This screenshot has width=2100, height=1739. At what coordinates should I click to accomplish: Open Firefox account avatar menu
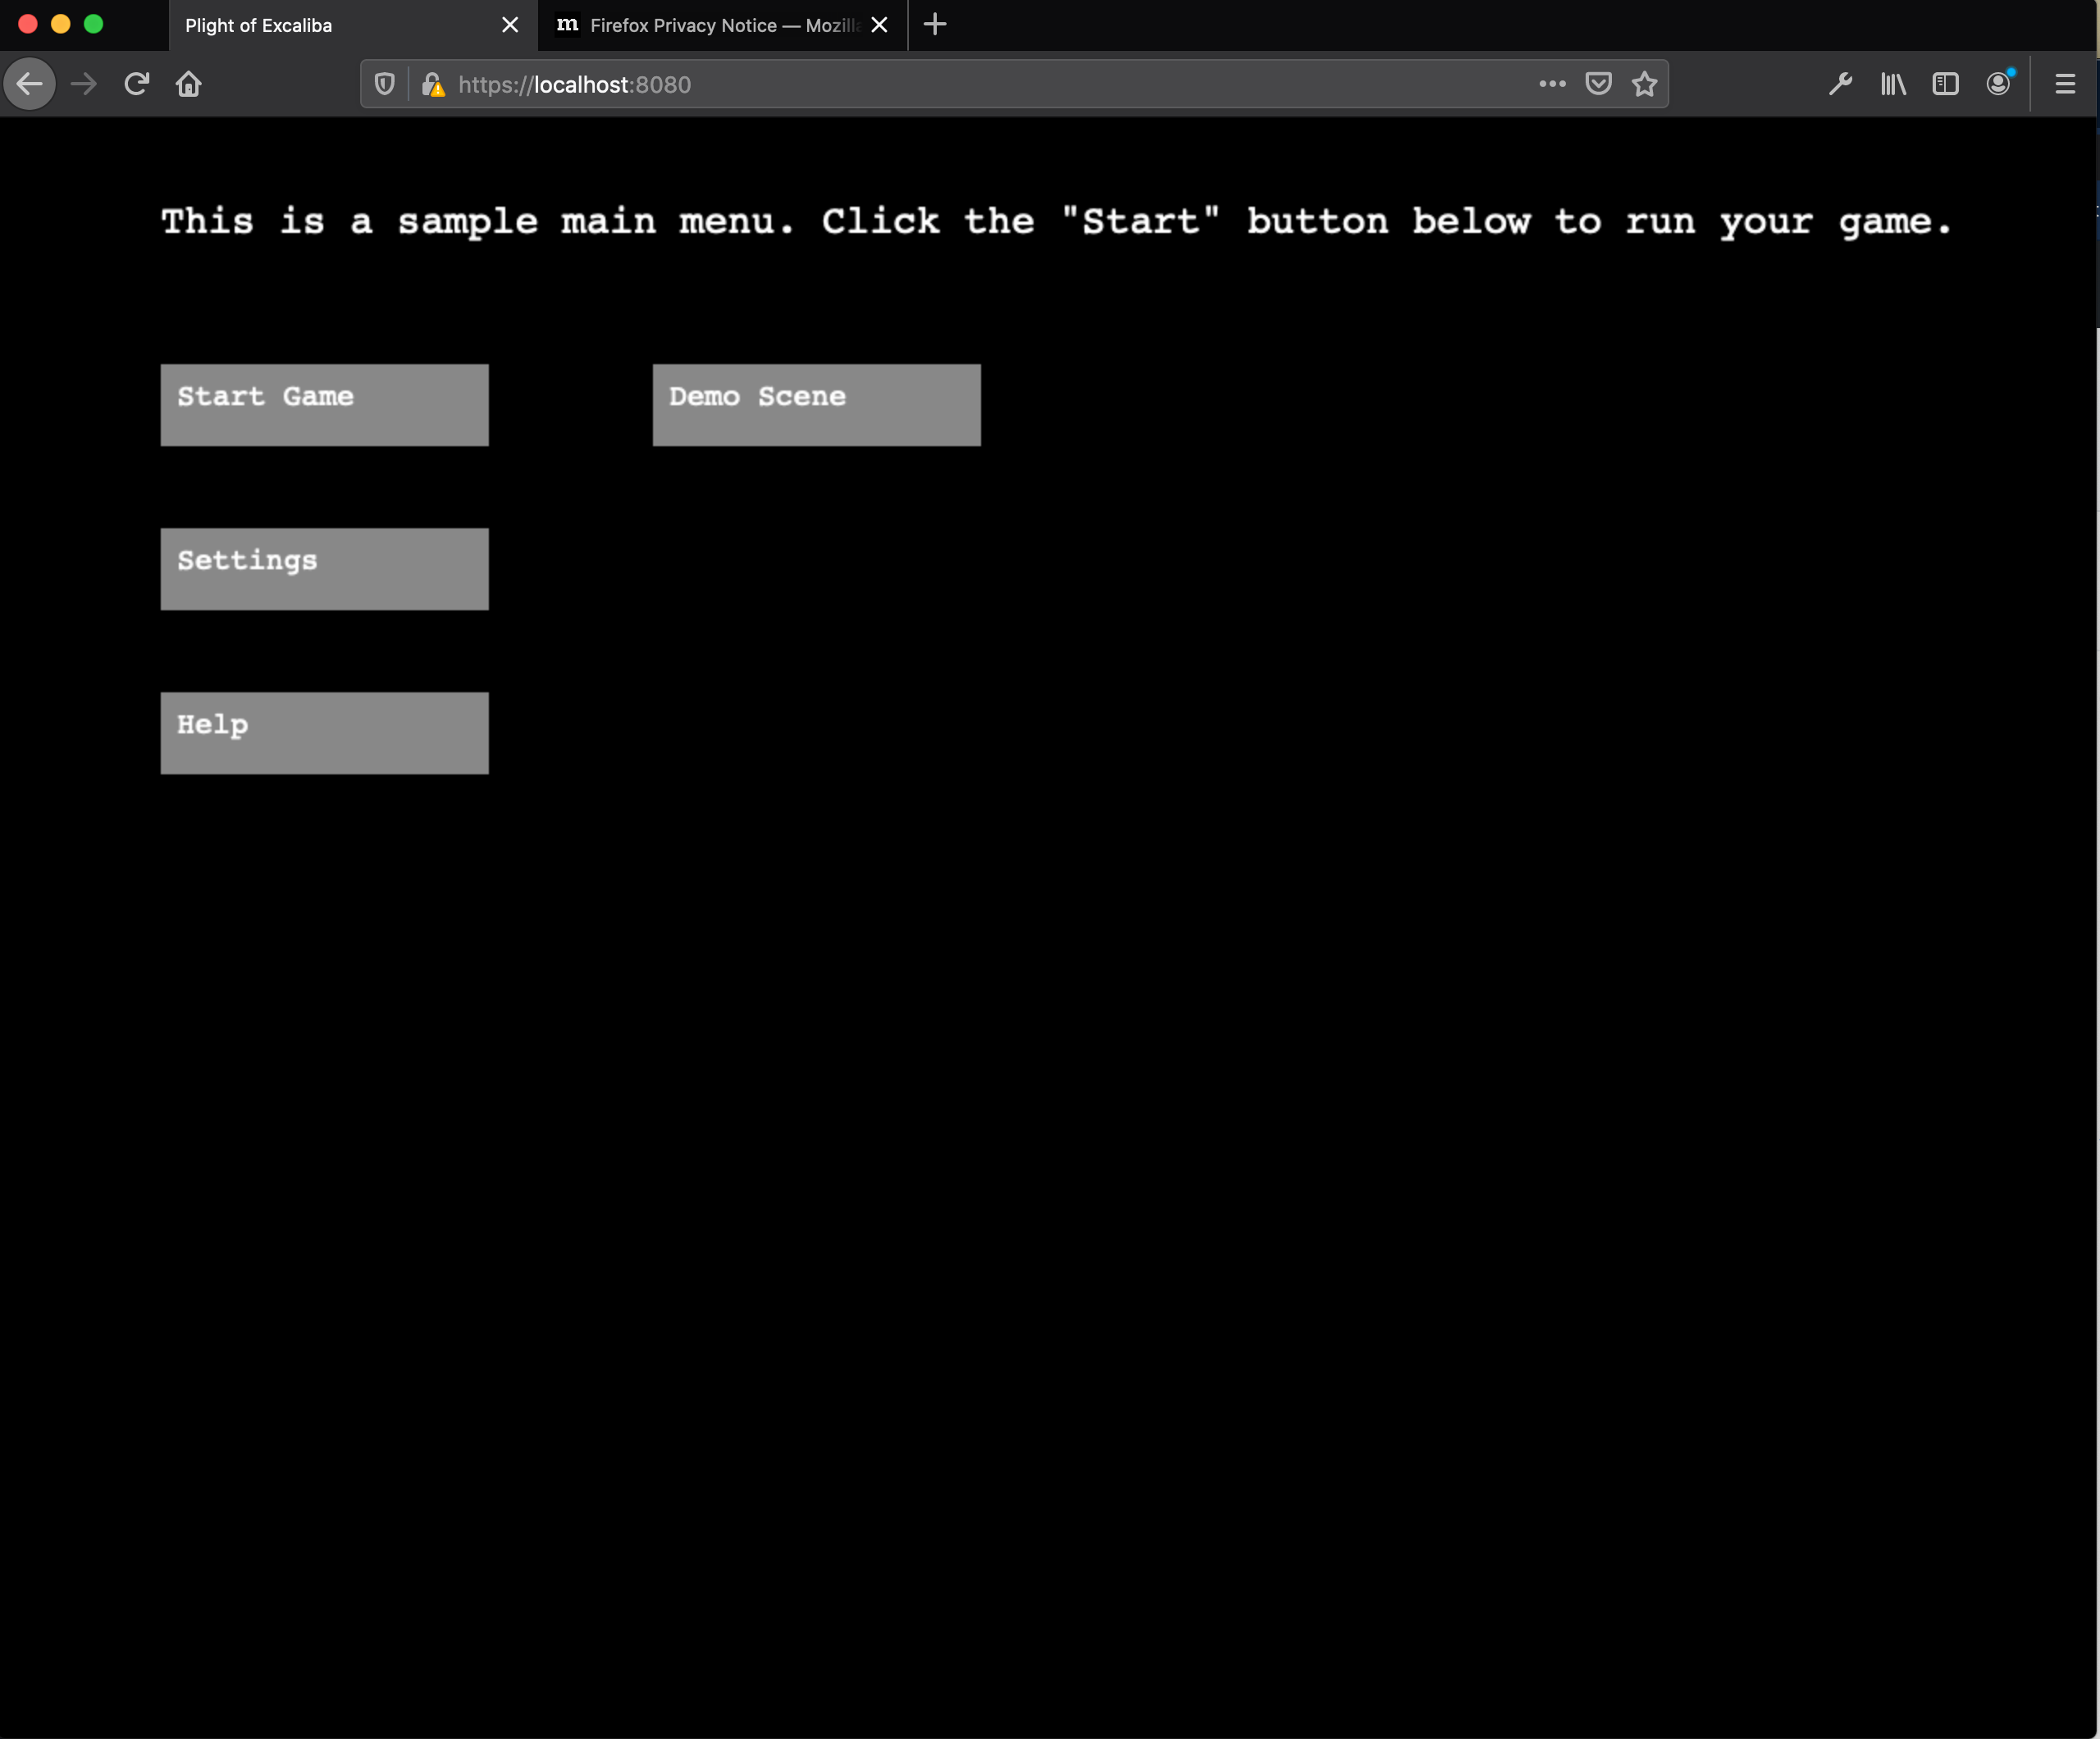(1998, 84)
